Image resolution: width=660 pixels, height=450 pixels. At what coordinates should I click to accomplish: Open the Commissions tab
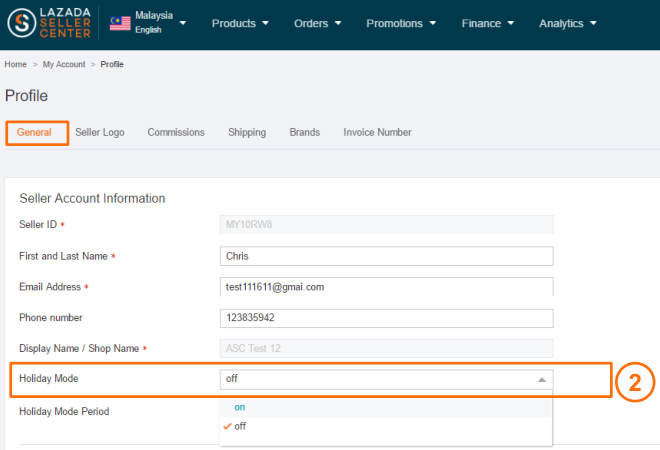click(176, 132)
